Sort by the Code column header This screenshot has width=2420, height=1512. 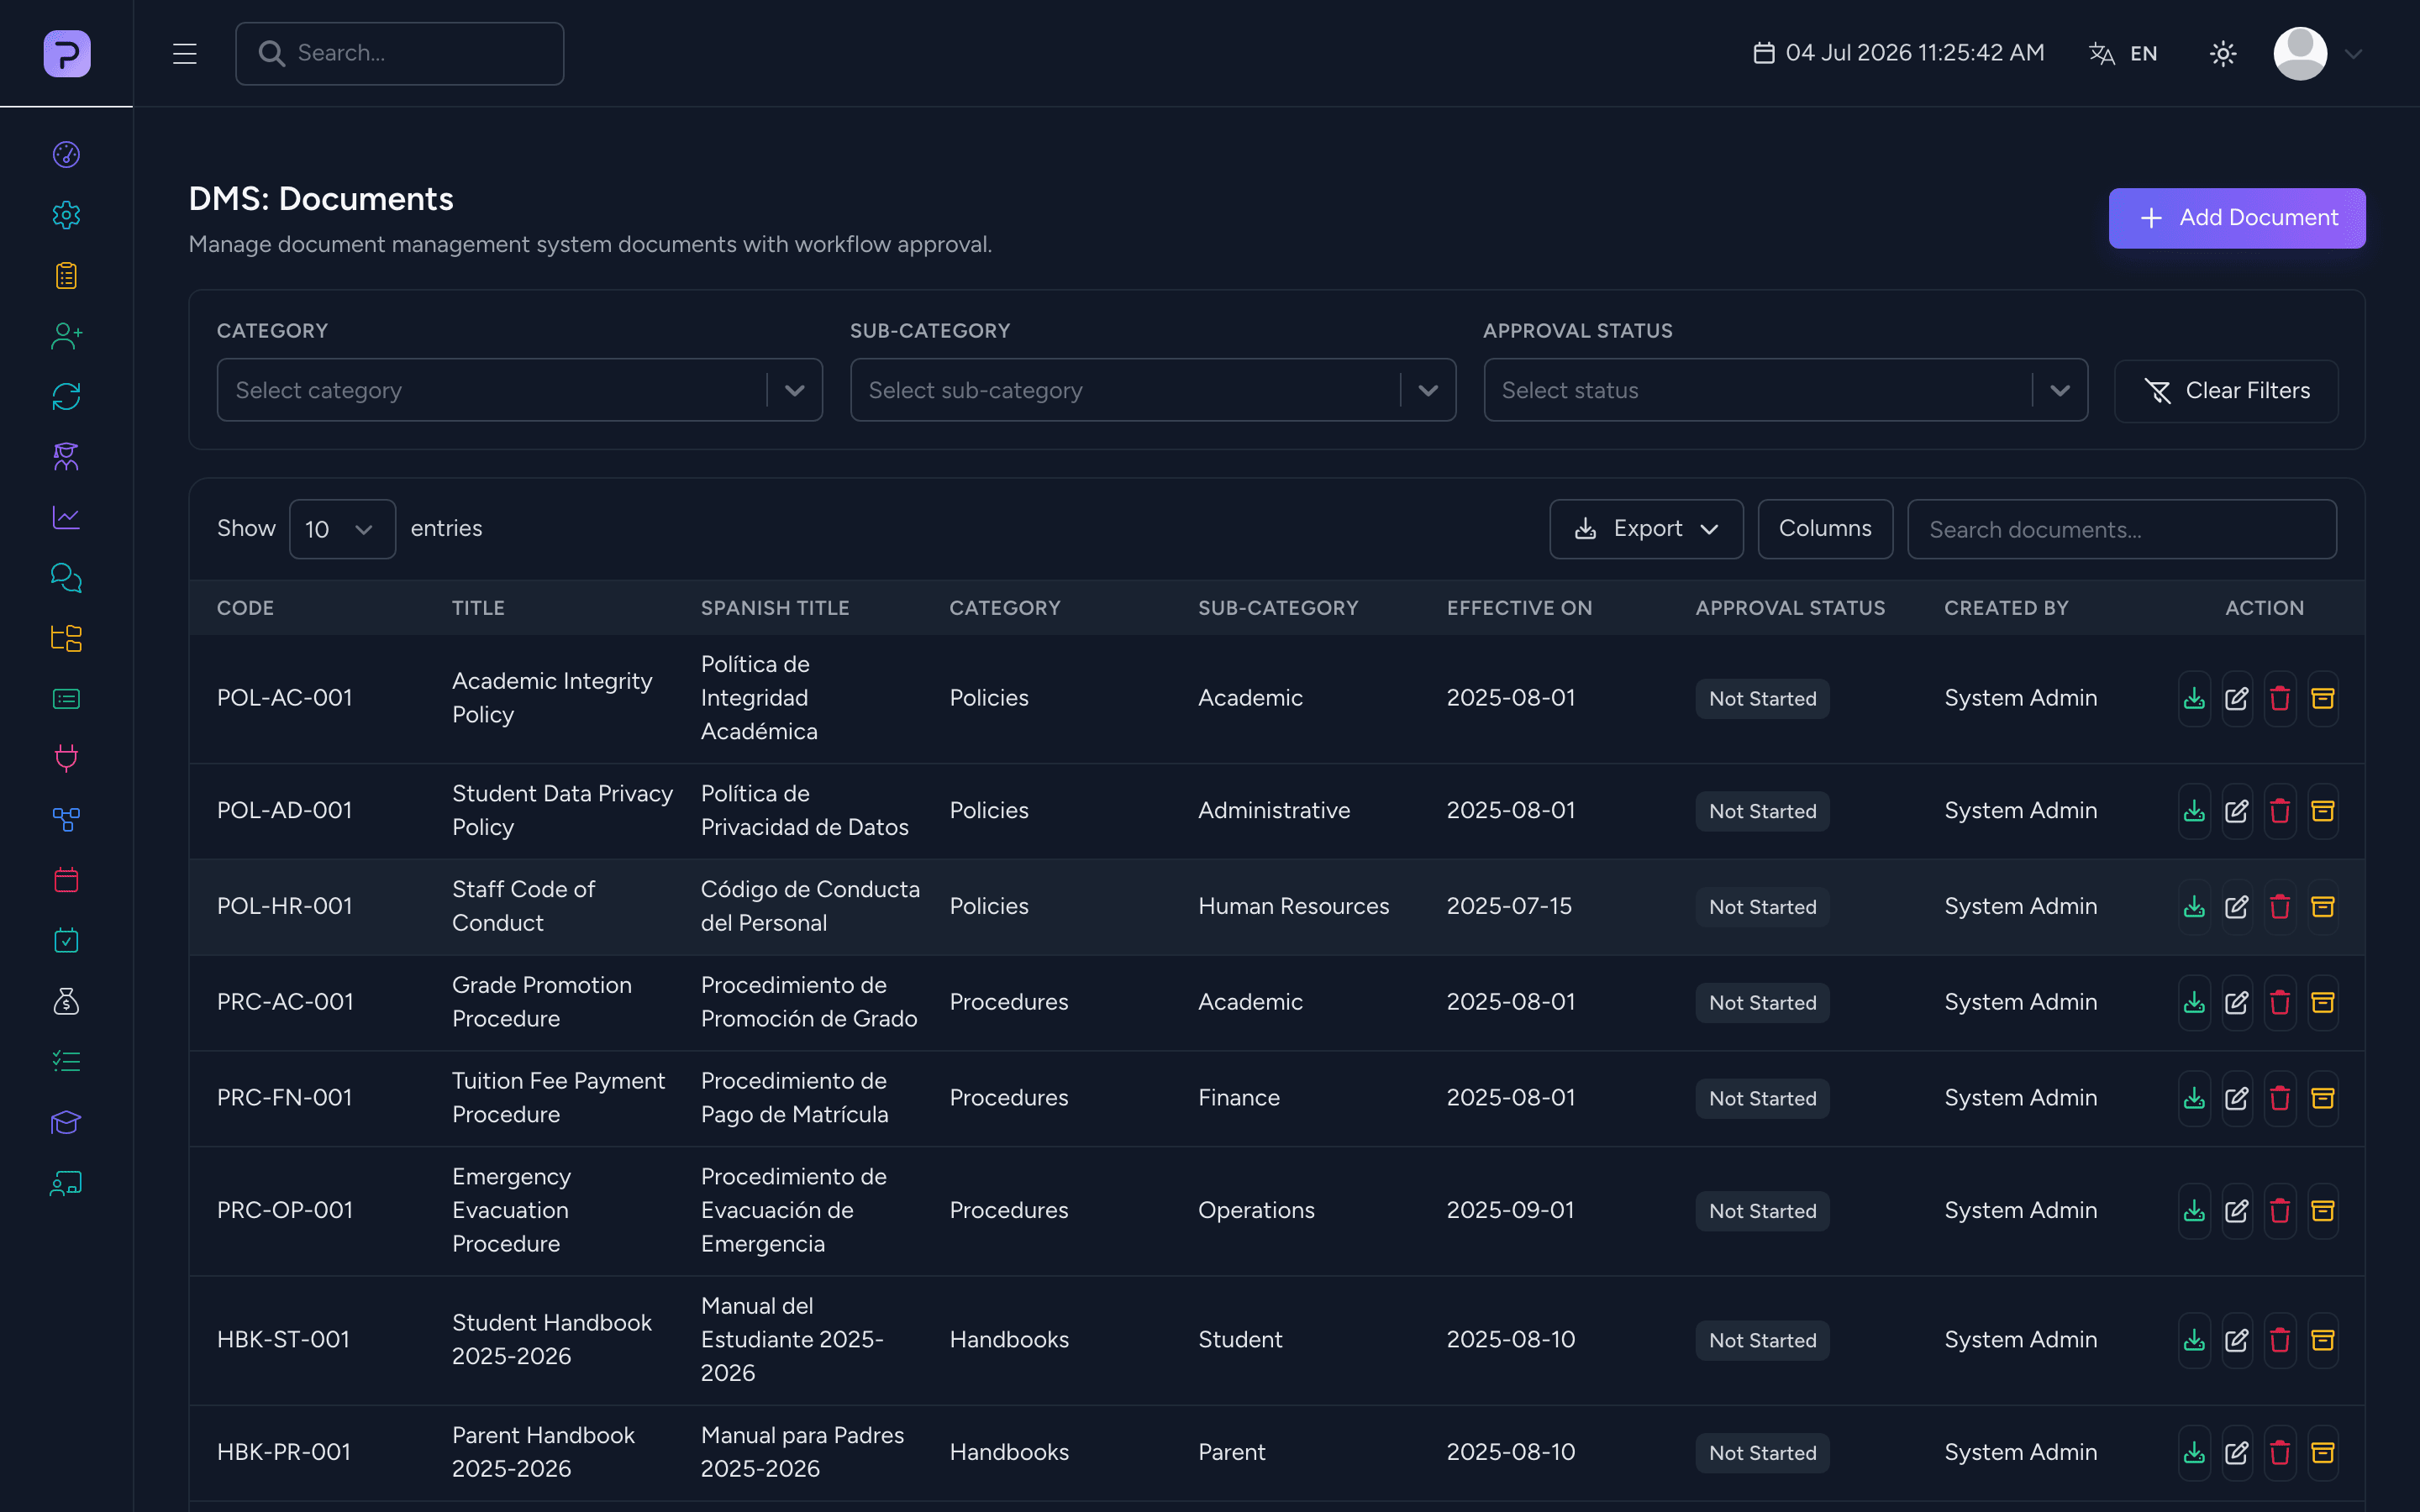pos(245,608)
